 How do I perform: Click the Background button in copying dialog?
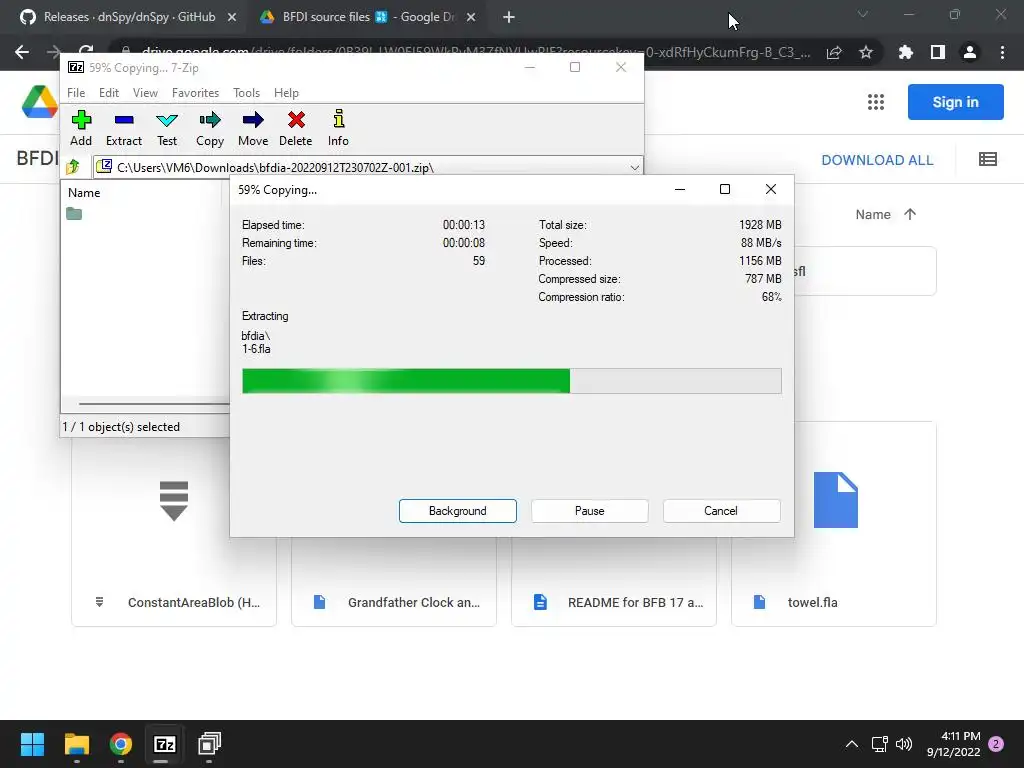[458, 511]
